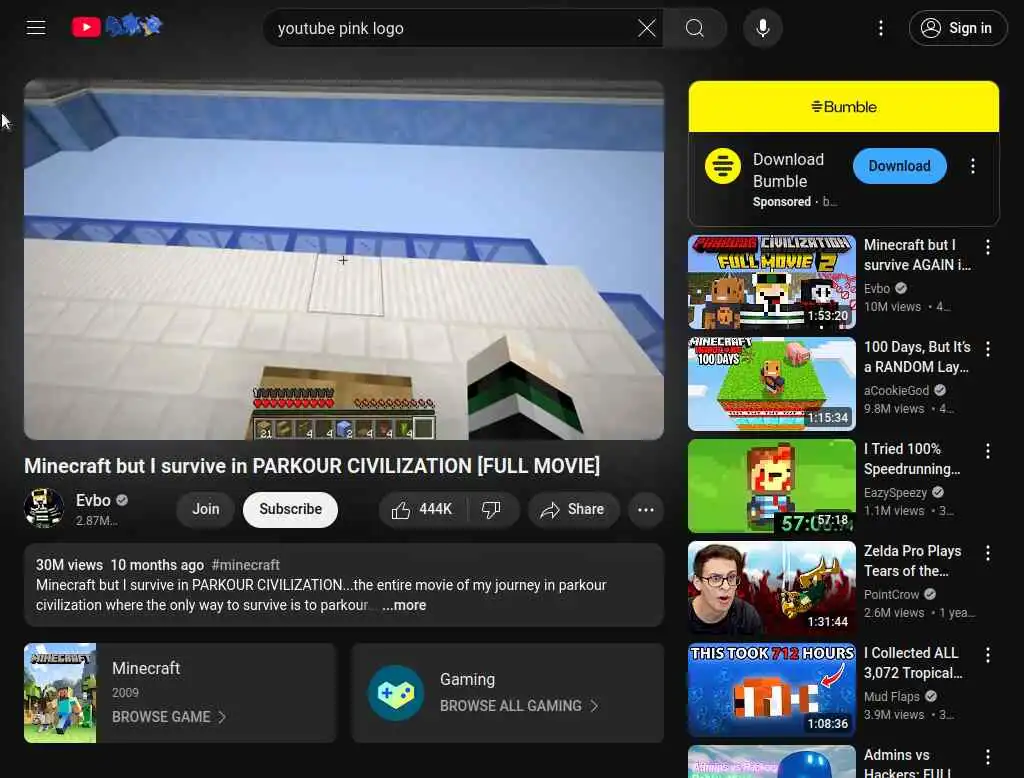Open menu for 'Minecraft but I survive AGAIN'
The height and width of the screenshot is (778, 1024).
pos(987,247)
